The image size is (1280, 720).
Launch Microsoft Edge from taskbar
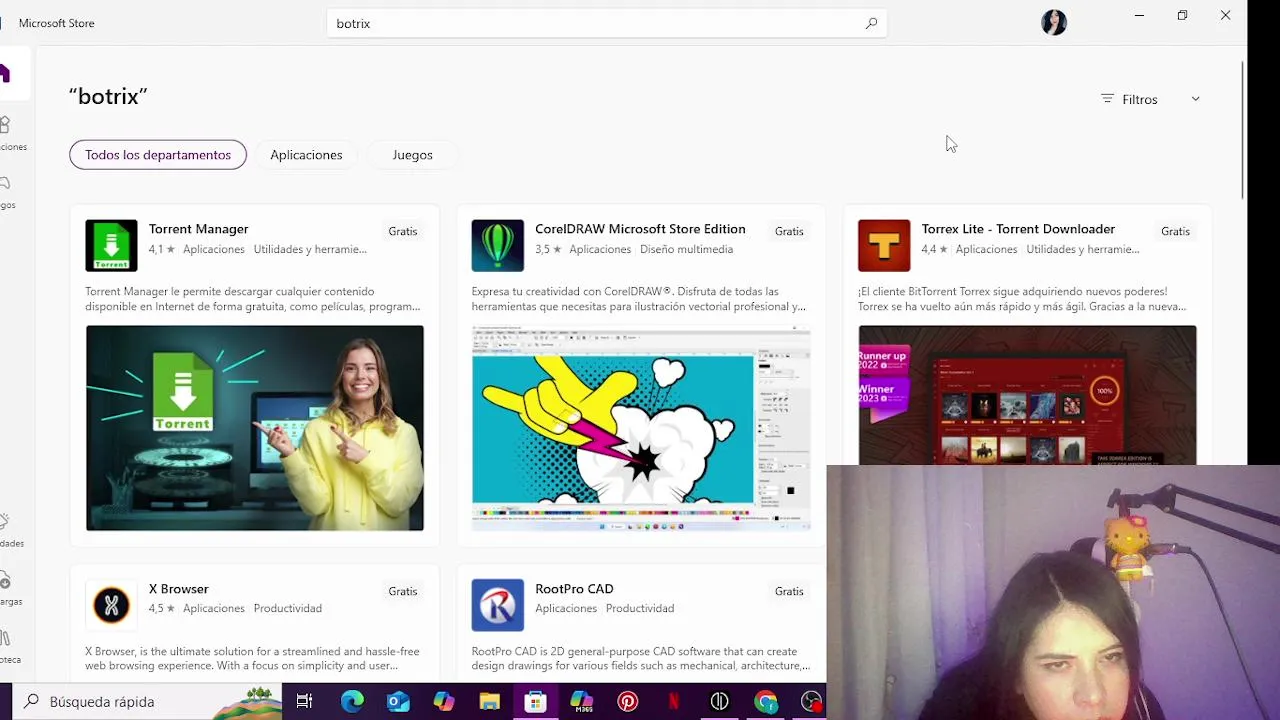(x=352, y=701)
